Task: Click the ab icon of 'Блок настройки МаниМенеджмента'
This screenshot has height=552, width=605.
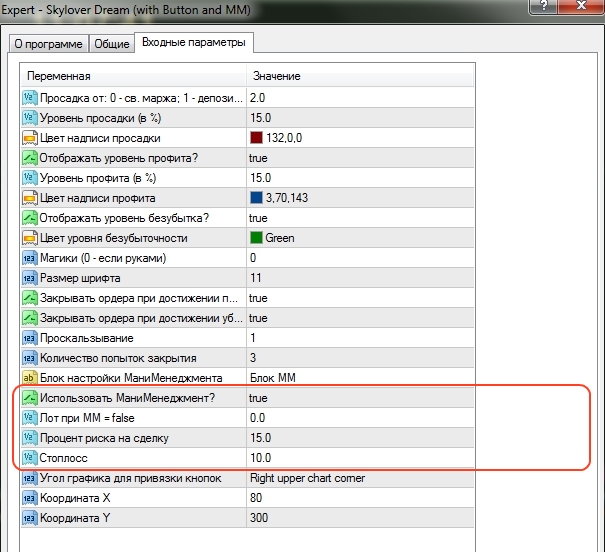Action: 30,378
